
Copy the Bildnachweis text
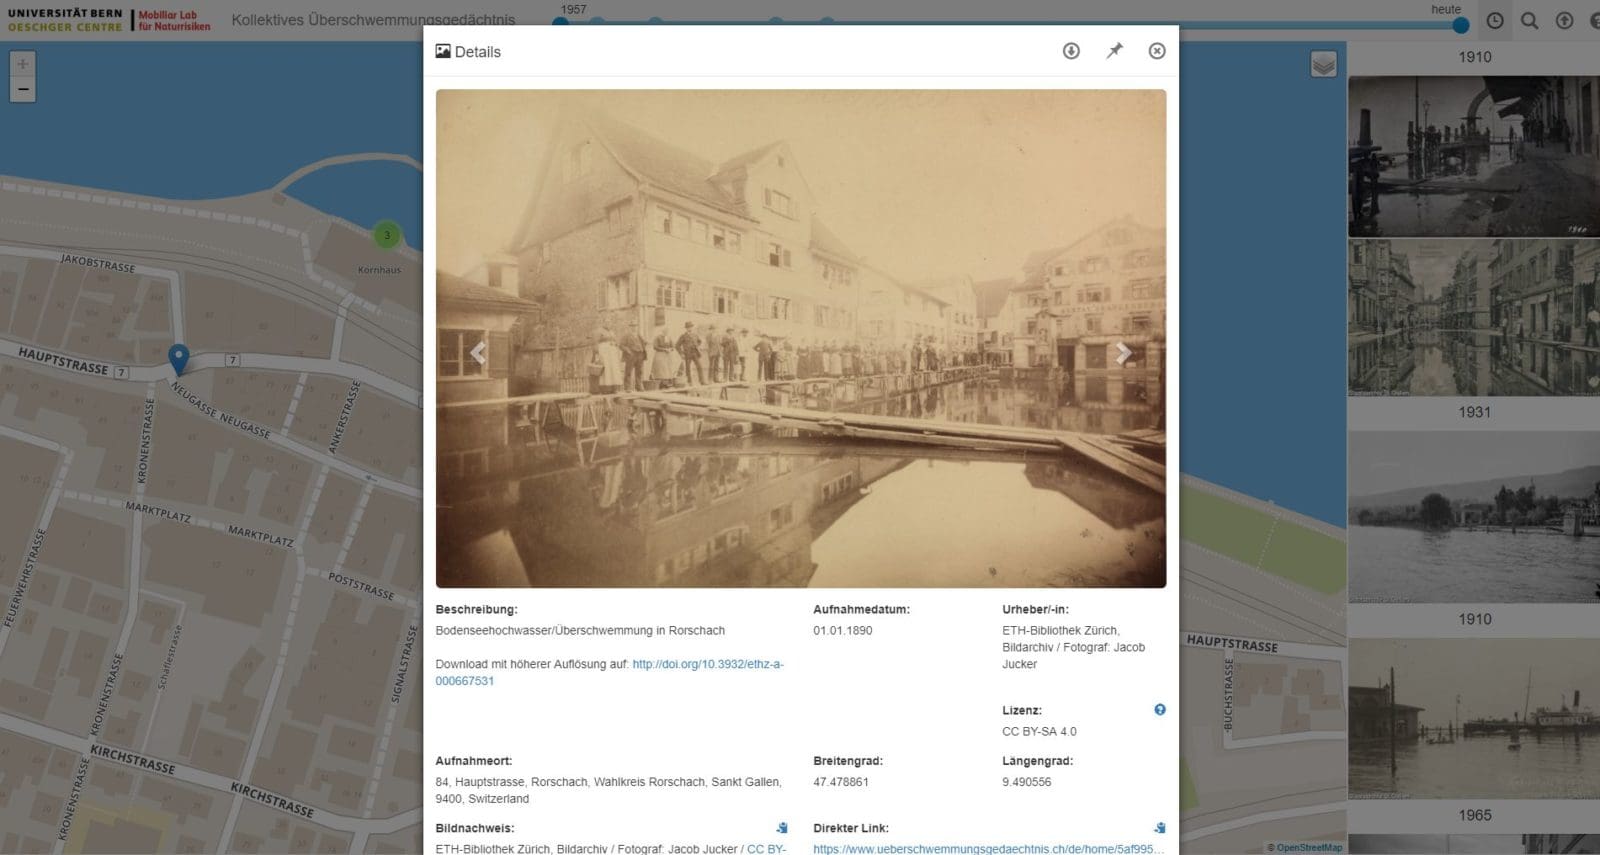click(x=782, y=828)
